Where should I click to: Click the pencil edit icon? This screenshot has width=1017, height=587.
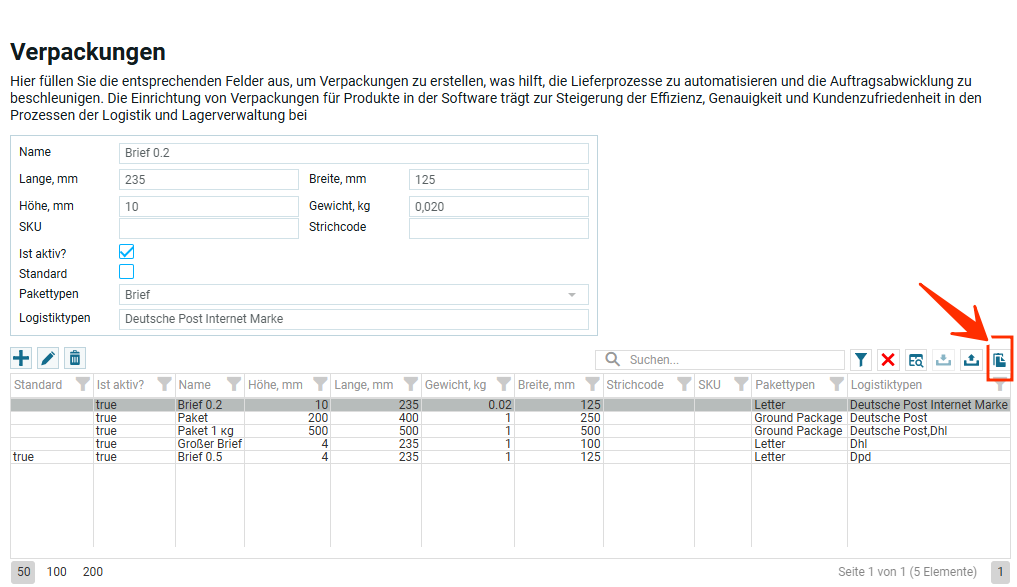pos(48,358)
